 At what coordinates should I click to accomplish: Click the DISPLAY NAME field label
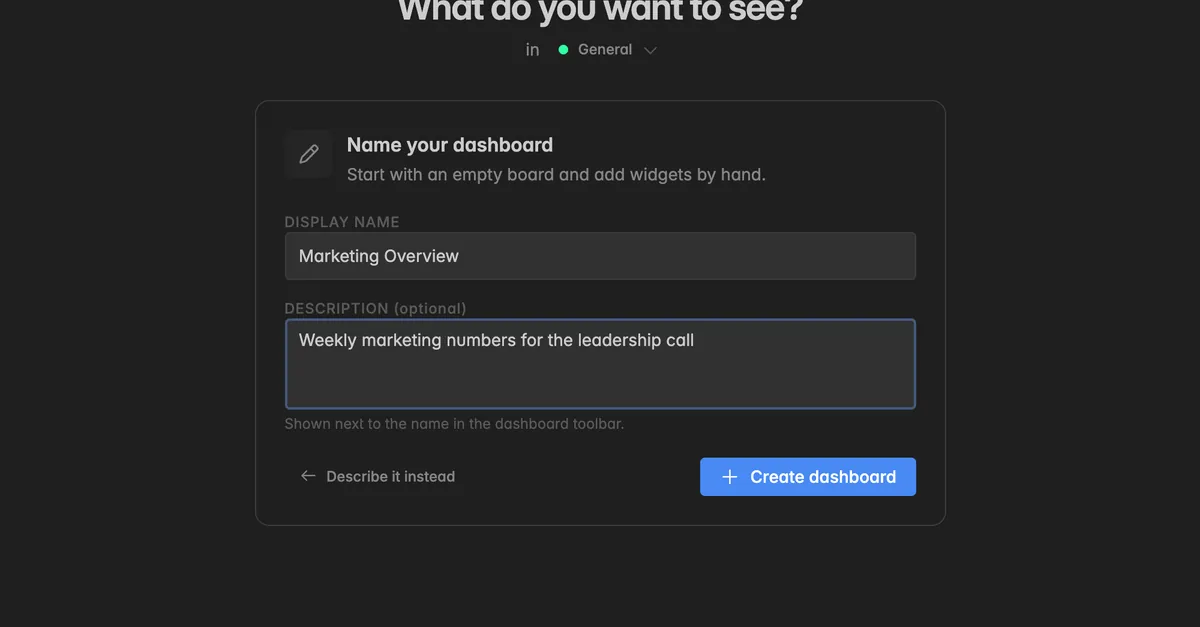tap(342, 222)
